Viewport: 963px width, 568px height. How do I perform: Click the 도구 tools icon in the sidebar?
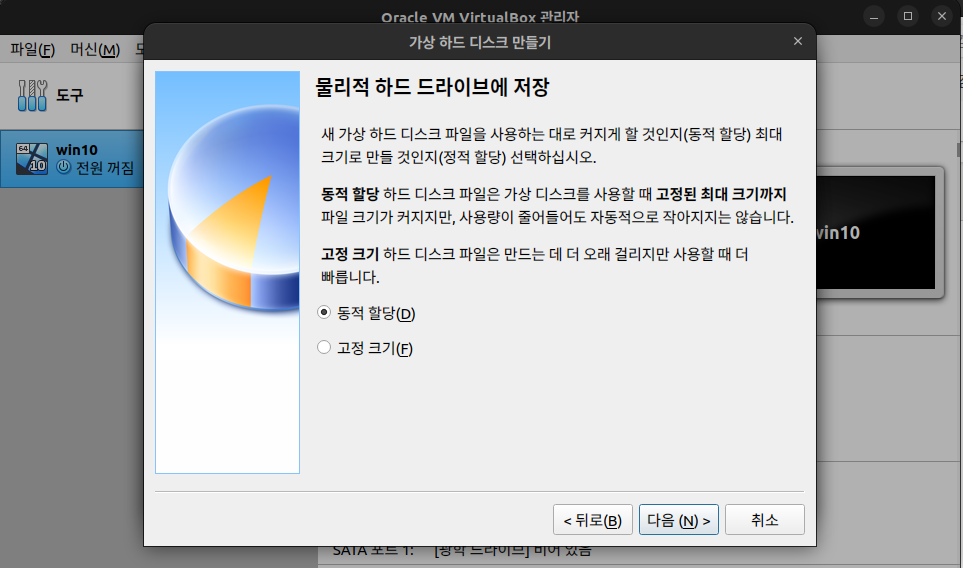[x=32, y=95]
